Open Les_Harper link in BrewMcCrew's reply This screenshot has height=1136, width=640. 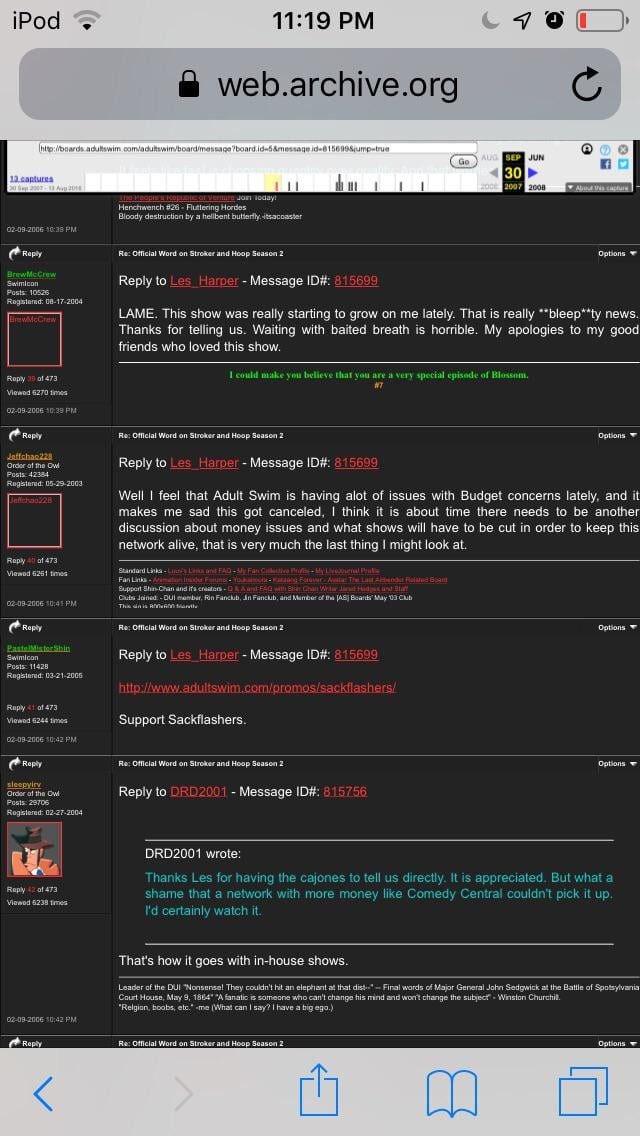coord(204,281)
